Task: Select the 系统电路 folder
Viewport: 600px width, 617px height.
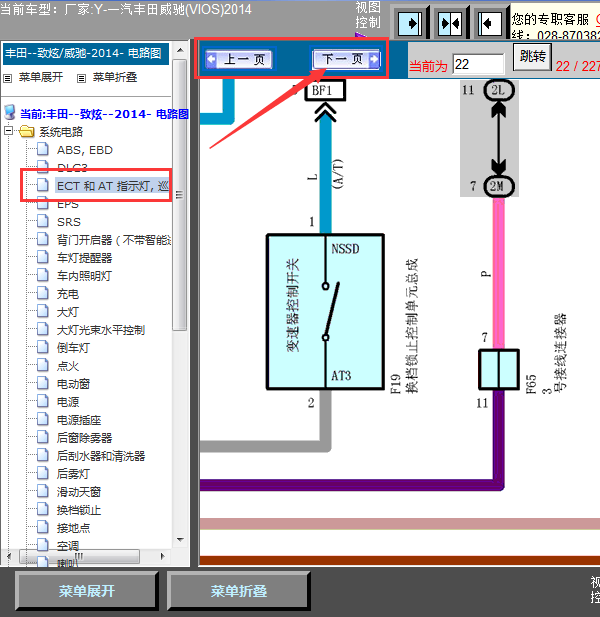Action: click(x=61, y=131)
